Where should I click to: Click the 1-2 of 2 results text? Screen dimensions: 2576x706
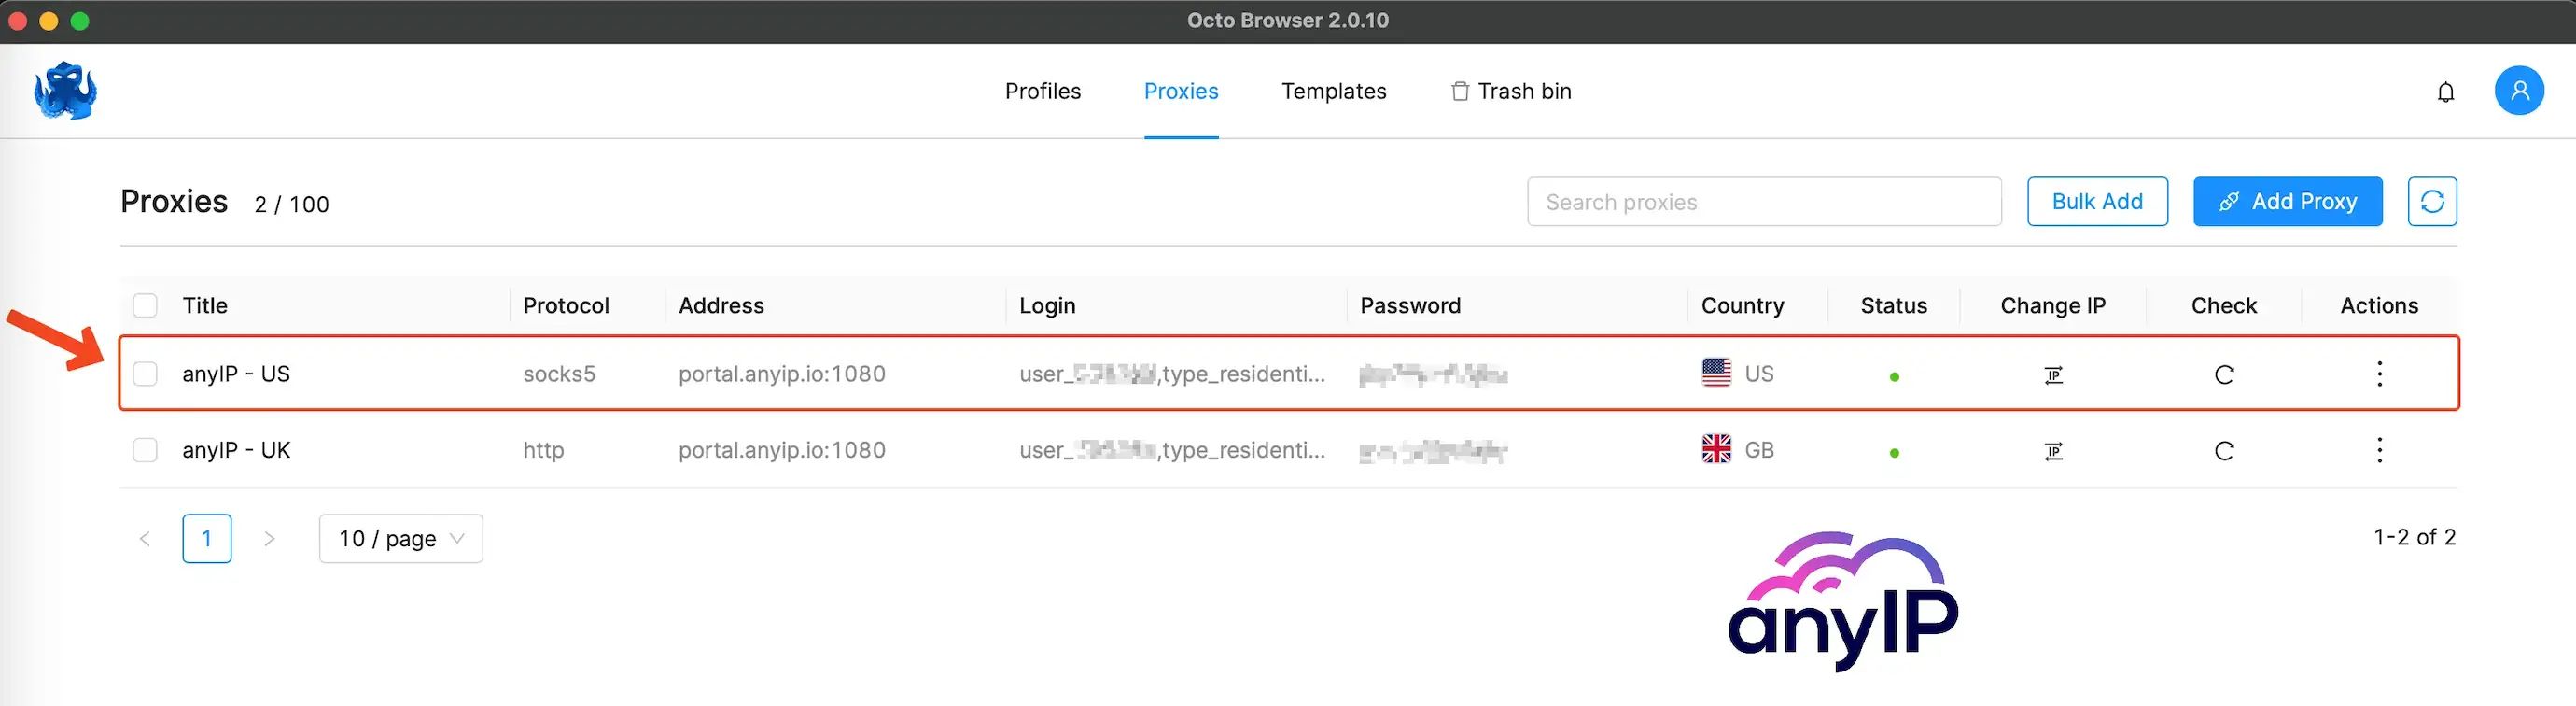pyautogui.click(x=2414, y=537)
